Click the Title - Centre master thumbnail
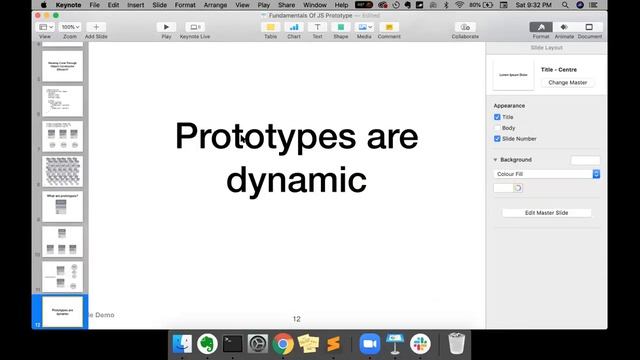This screenshot has width=640, height=360. (x=513, y=75)
